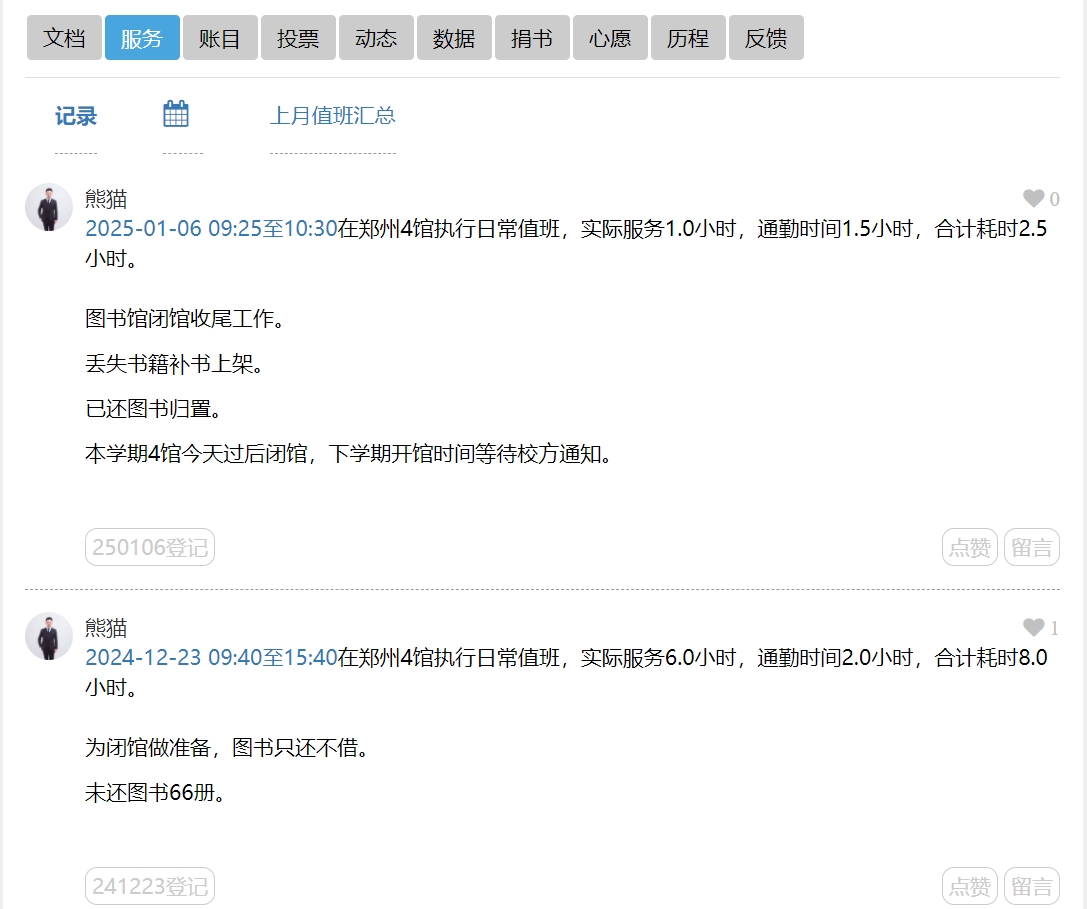Click the heart icon on the 2025-01-06 record
The image size is (1087, 909).
(1033, 199)
